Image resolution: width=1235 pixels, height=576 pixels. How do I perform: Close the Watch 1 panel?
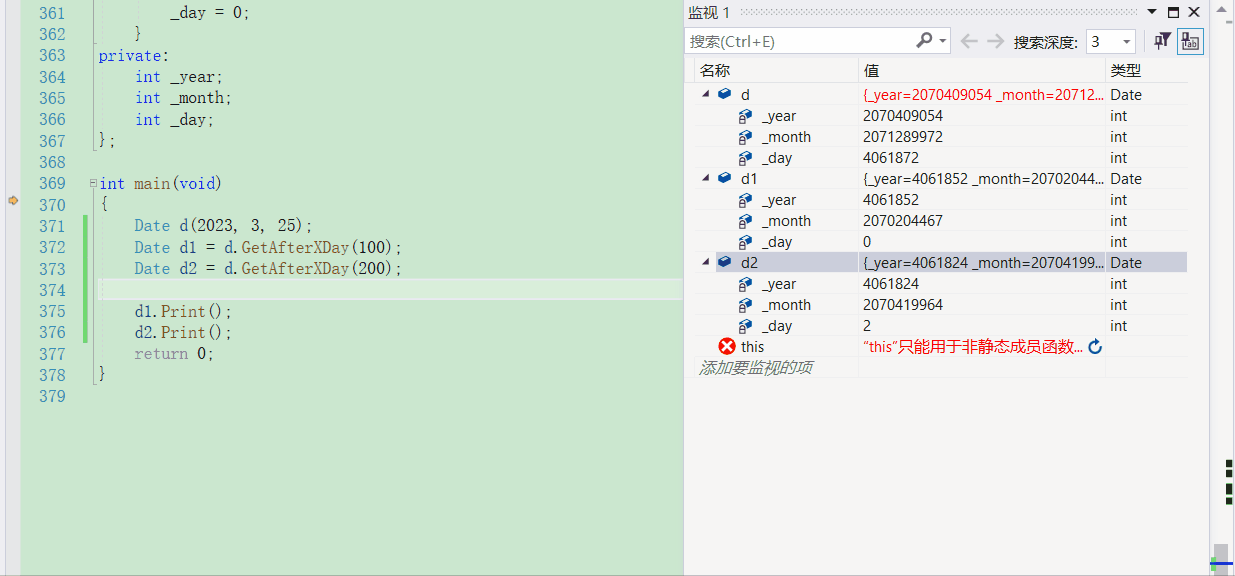click(1193, 12)
